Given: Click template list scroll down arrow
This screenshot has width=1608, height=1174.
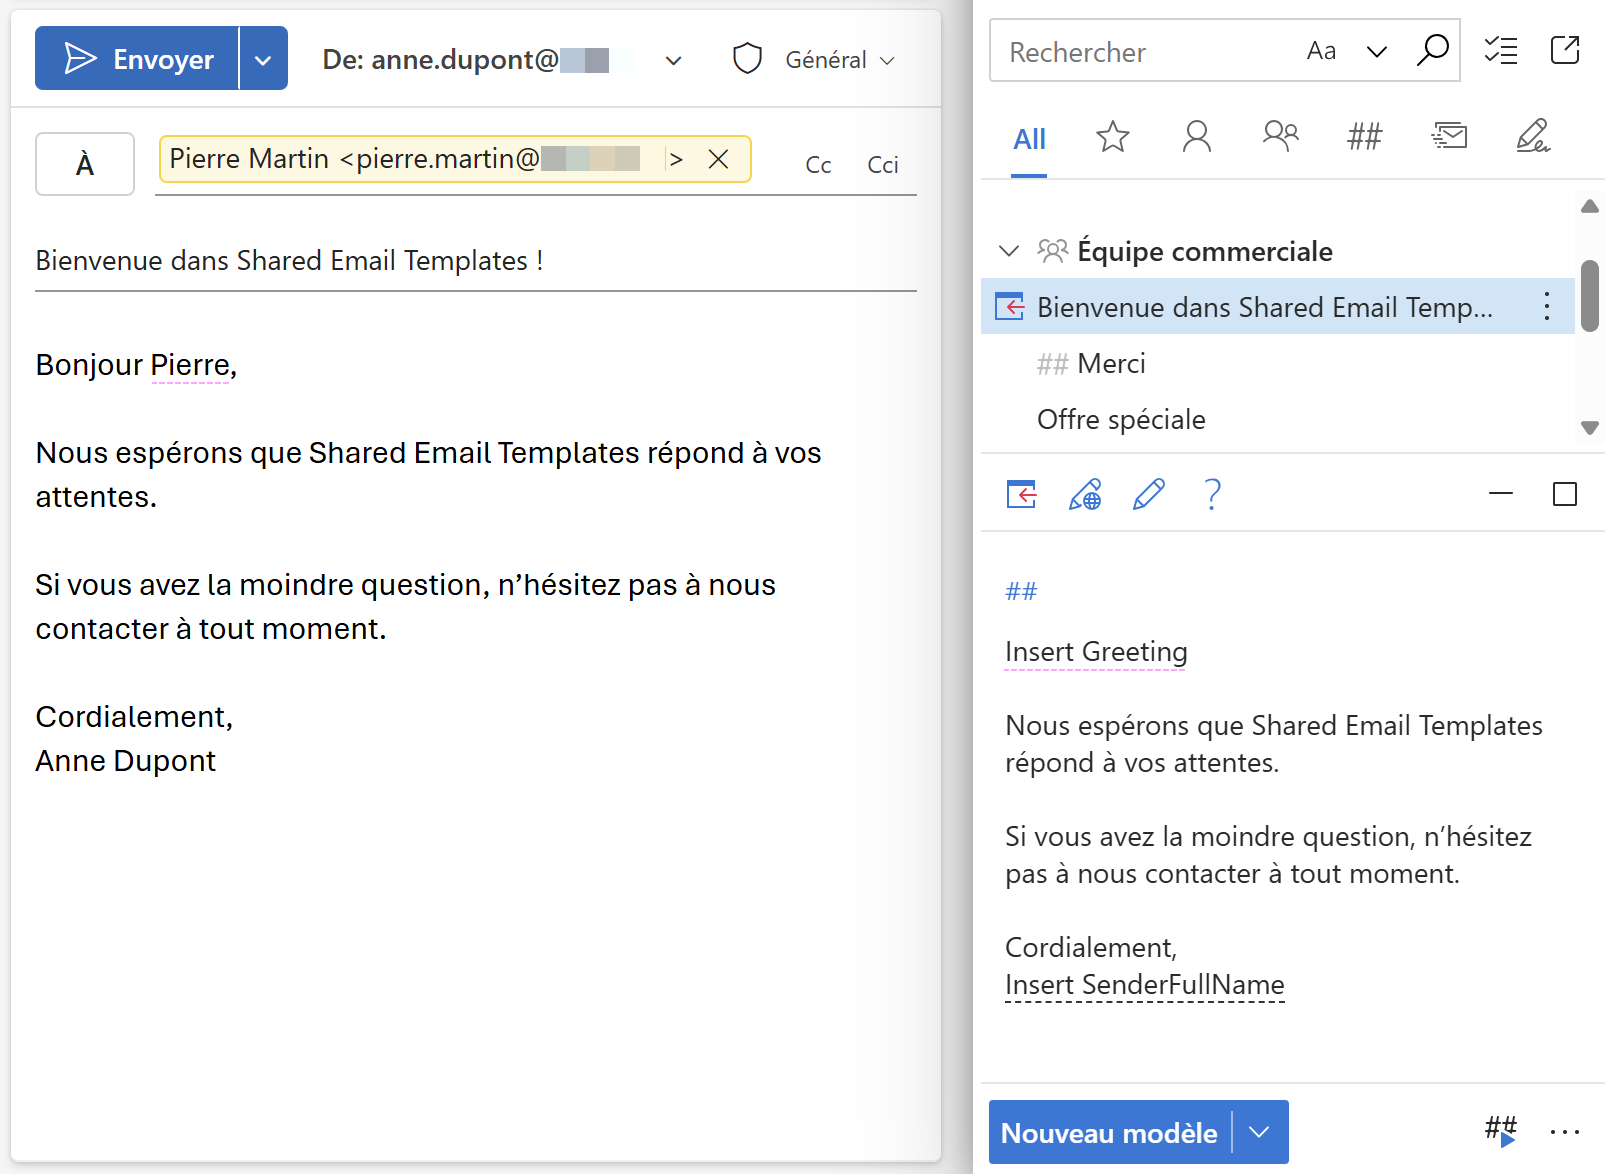Looking at the screenshot, I should click(x=1589, y=427).
